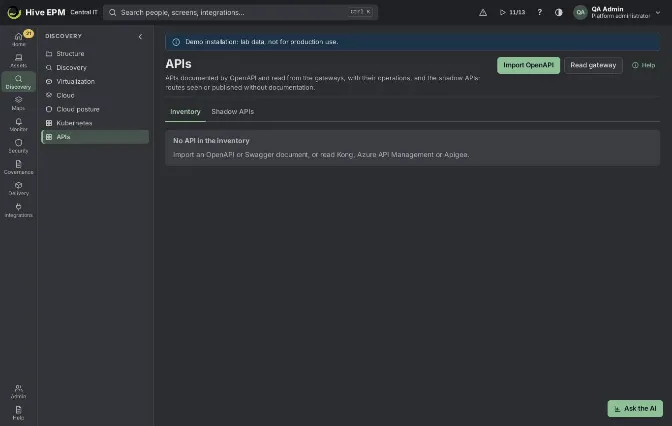This screenshot has height=426, width=672.
Task: Click the Read gateway button
Action: pyautogui.click(x=593, y=65)
